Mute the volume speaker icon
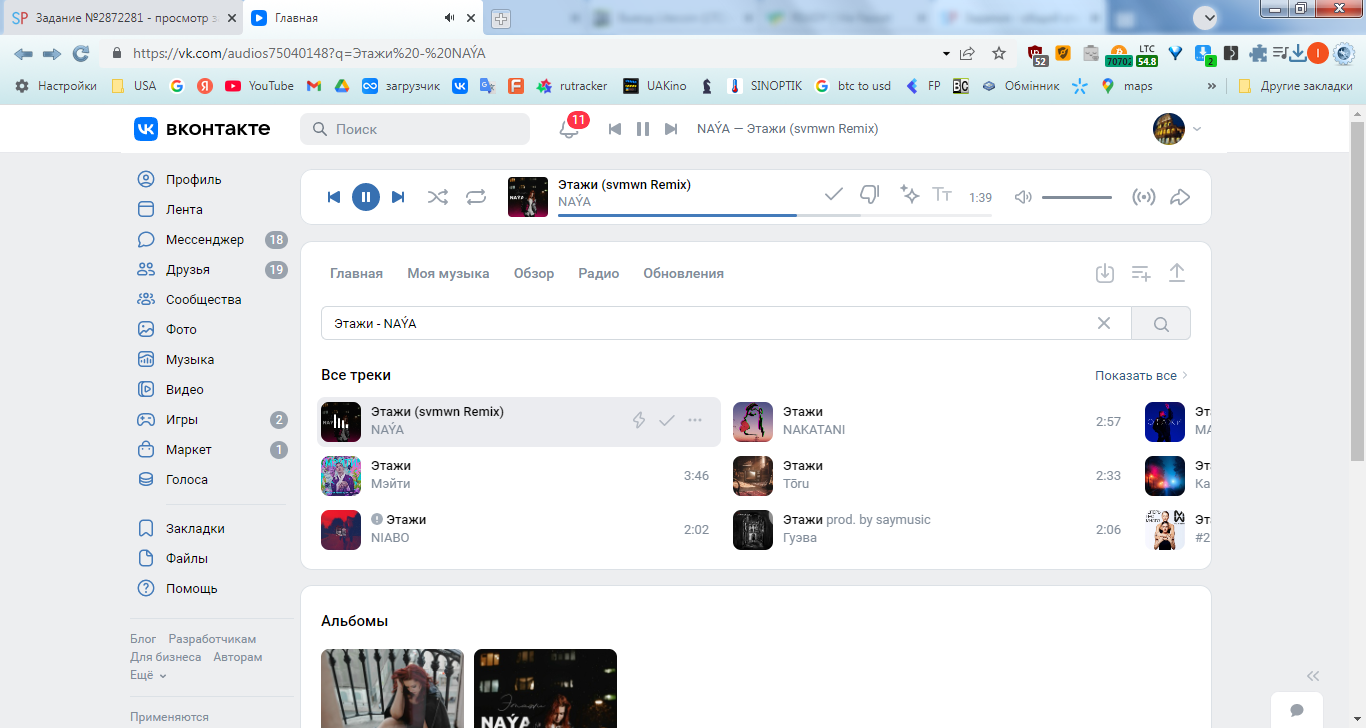The height and width of the screenshot is (728, 1366). [1023, 197]
